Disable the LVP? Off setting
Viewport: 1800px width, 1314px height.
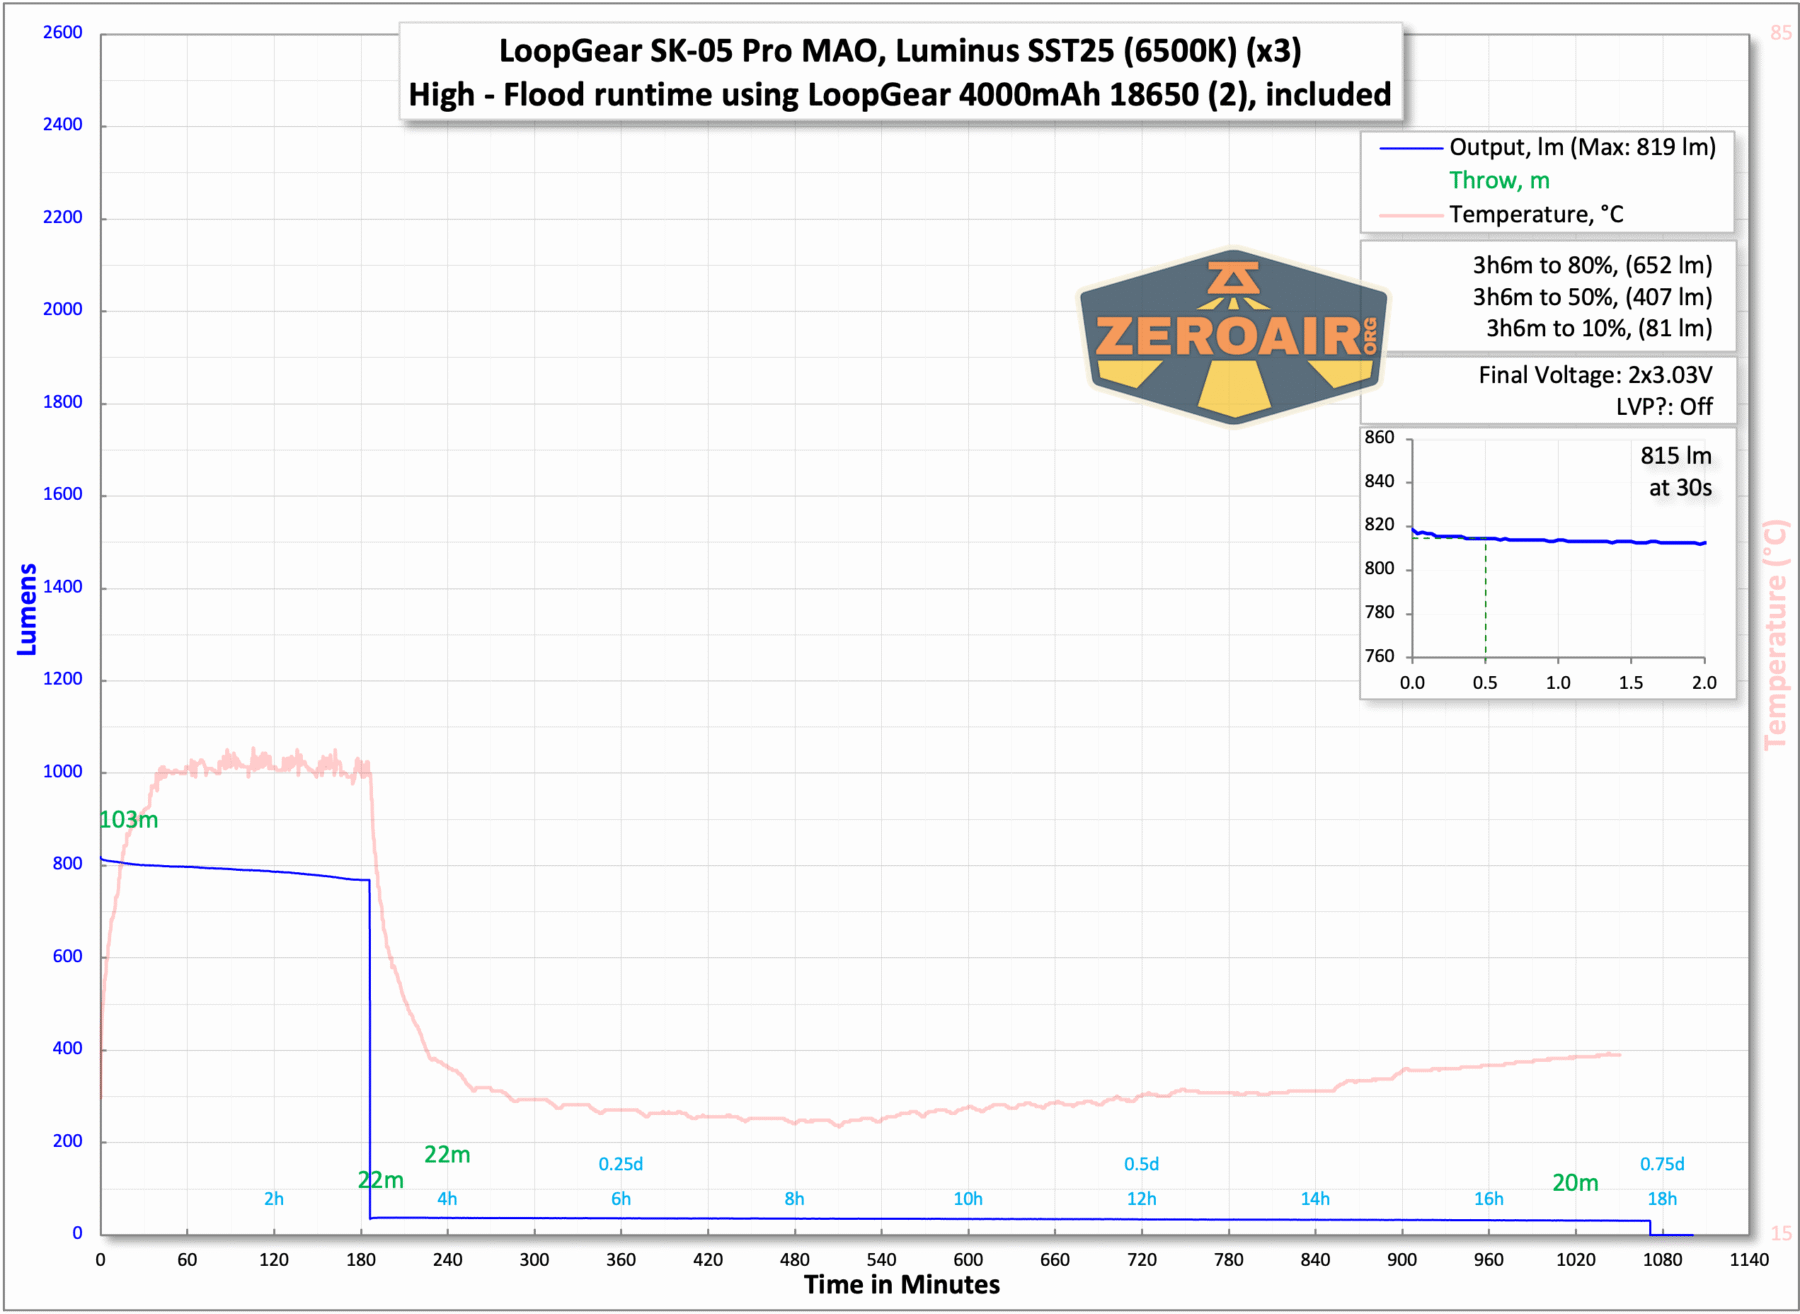click(1664, 407)
